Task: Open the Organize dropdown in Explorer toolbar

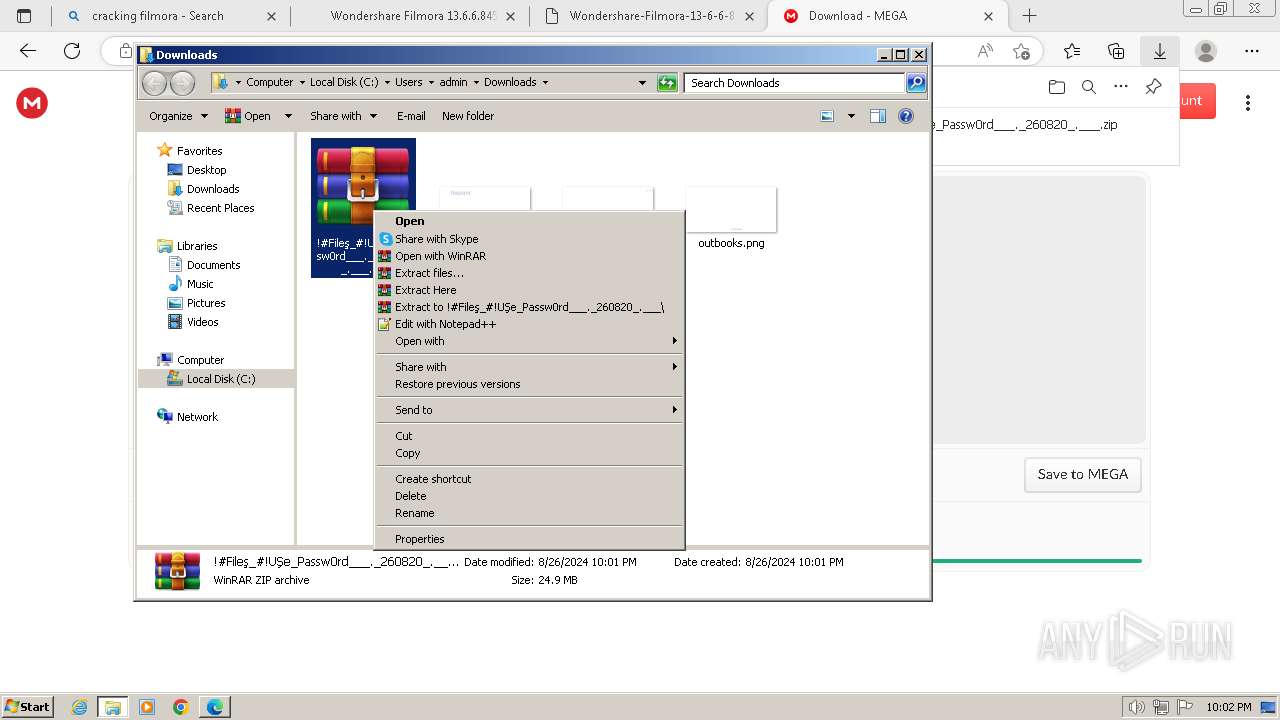Action: (178, 116)
